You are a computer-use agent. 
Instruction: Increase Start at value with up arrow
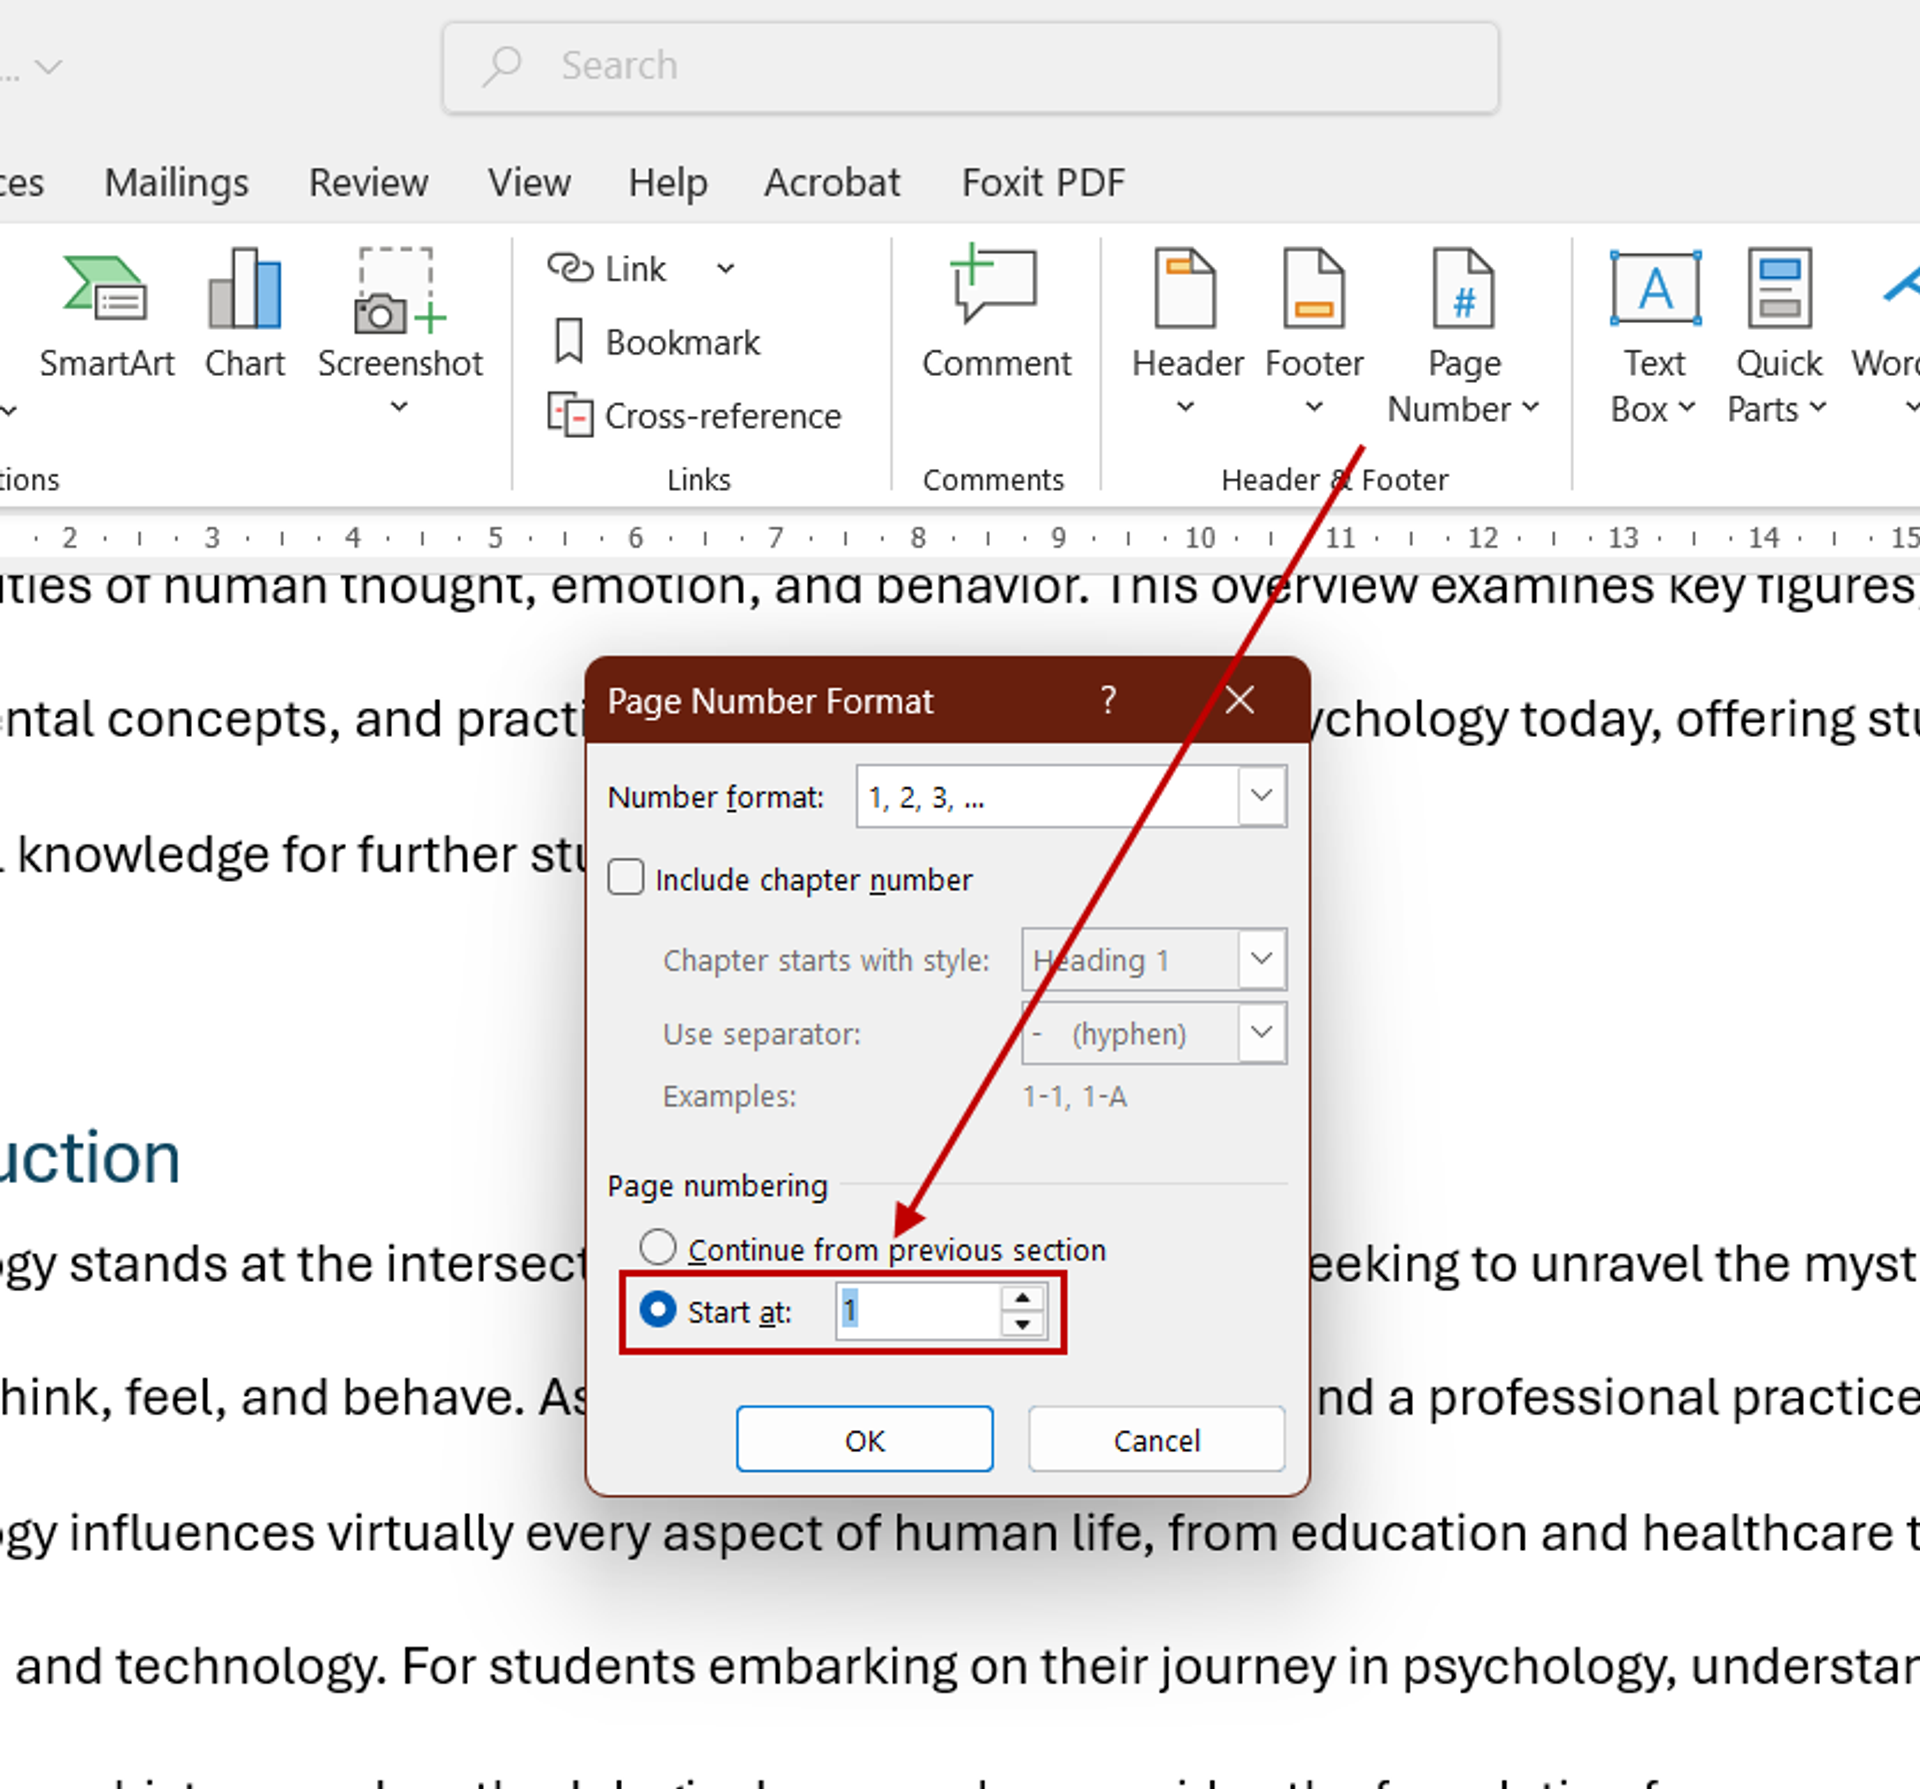click(1021, 1297)
